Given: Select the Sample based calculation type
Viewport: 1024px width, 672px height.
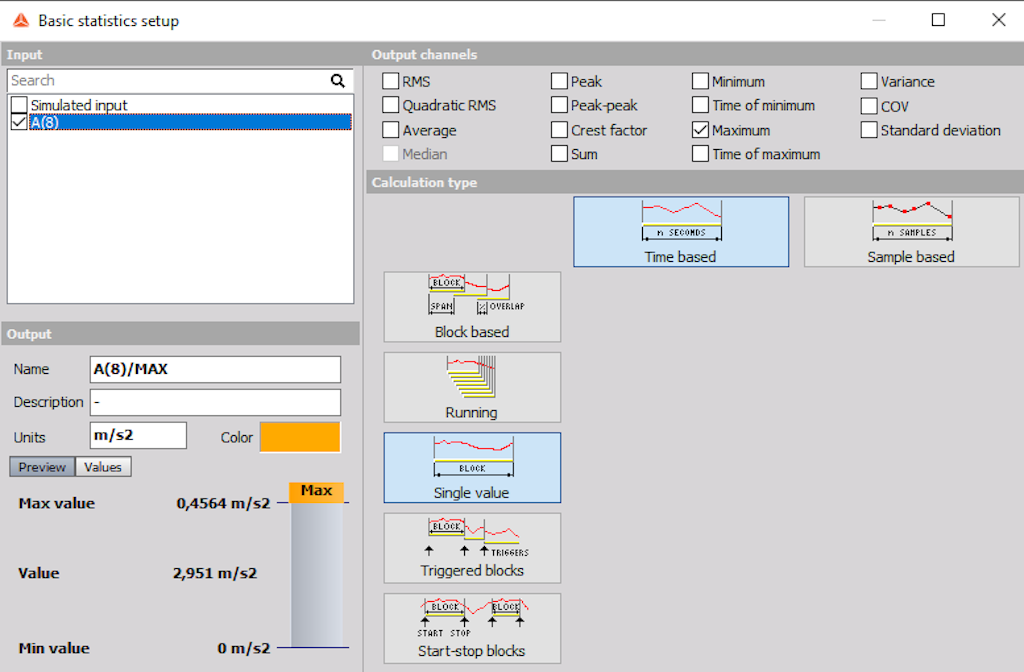Looking at the screenshot, I should point(911,232).
